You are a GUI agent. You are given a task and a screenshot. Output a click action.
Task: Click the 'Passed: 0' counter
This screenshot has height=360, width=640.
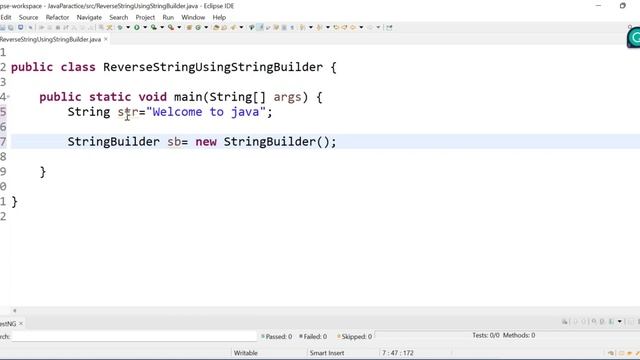click(277, 336)
